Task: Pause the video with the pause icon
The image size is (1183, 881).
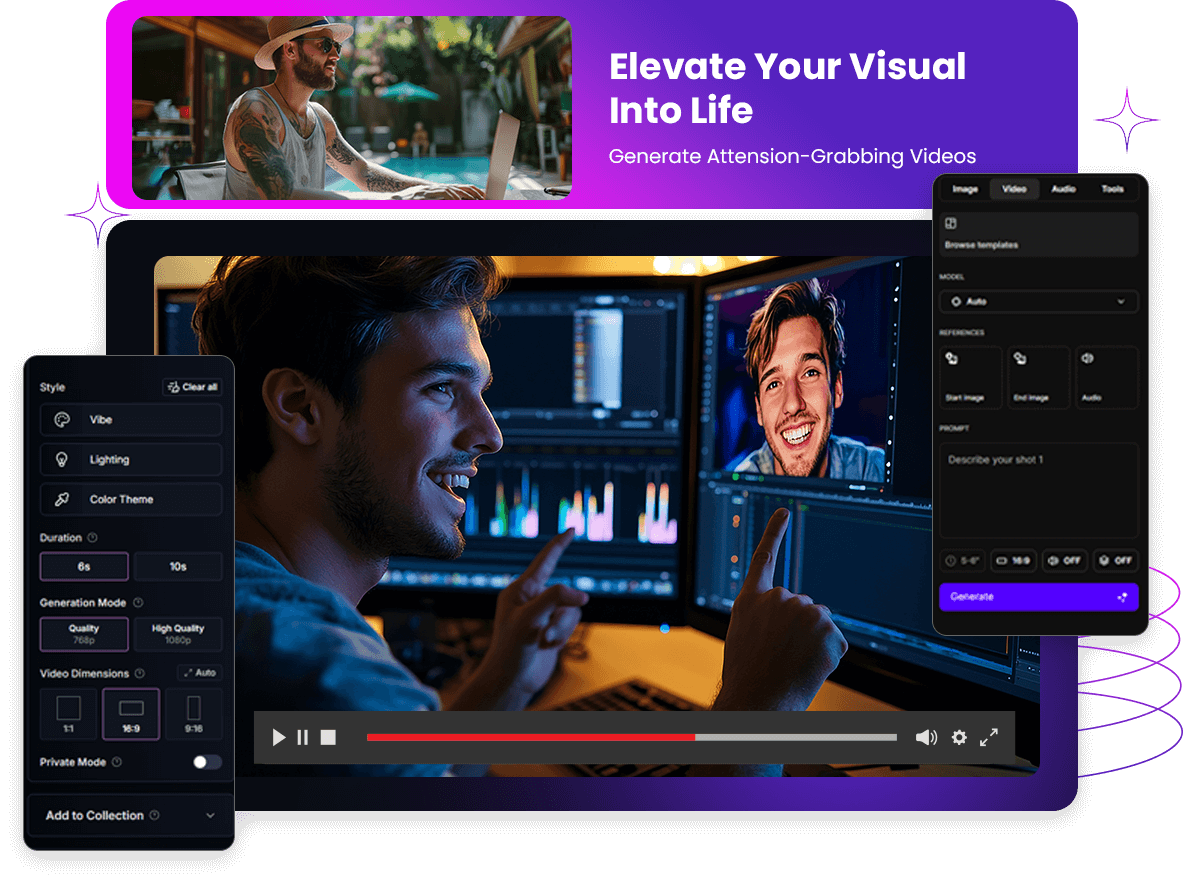Action: [303, 738]
